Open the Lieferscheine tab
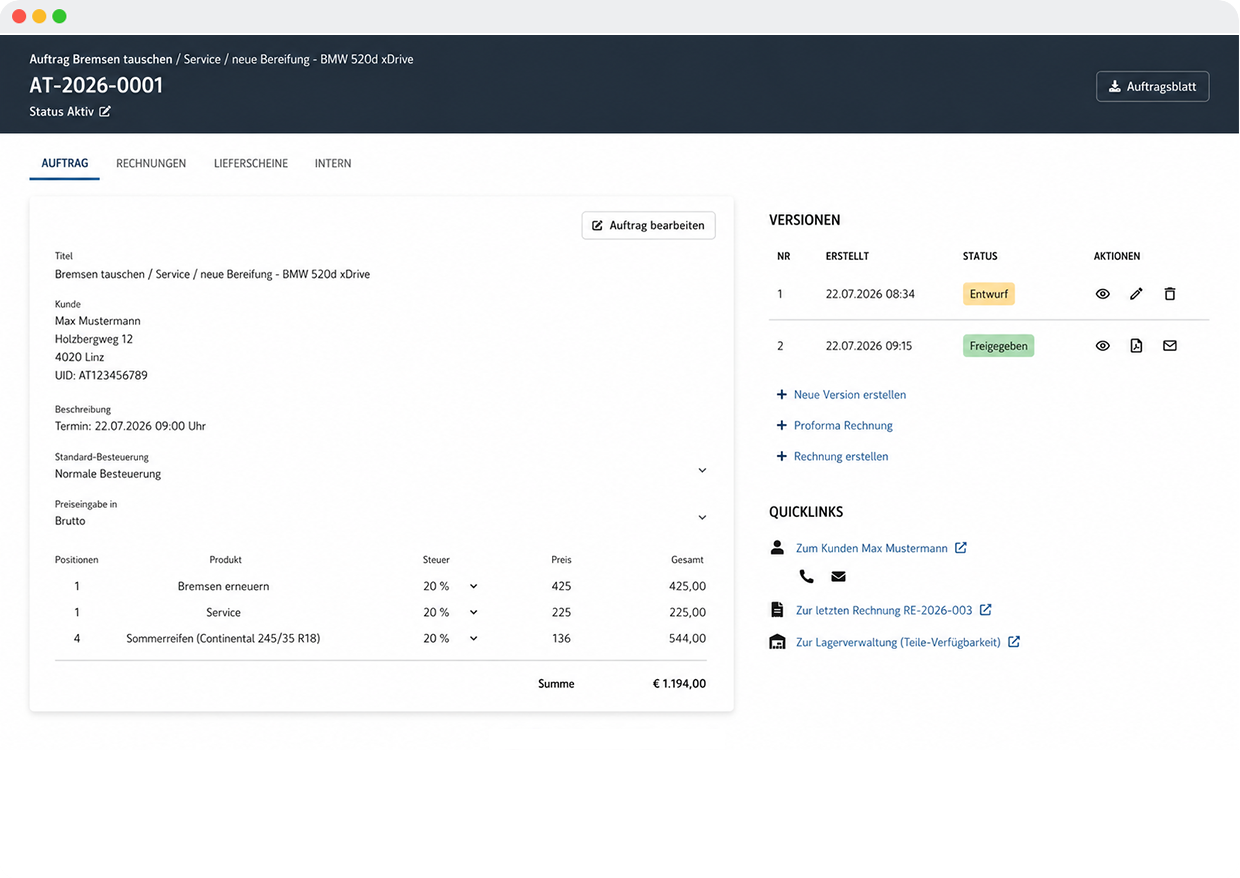 pos(251,163)
